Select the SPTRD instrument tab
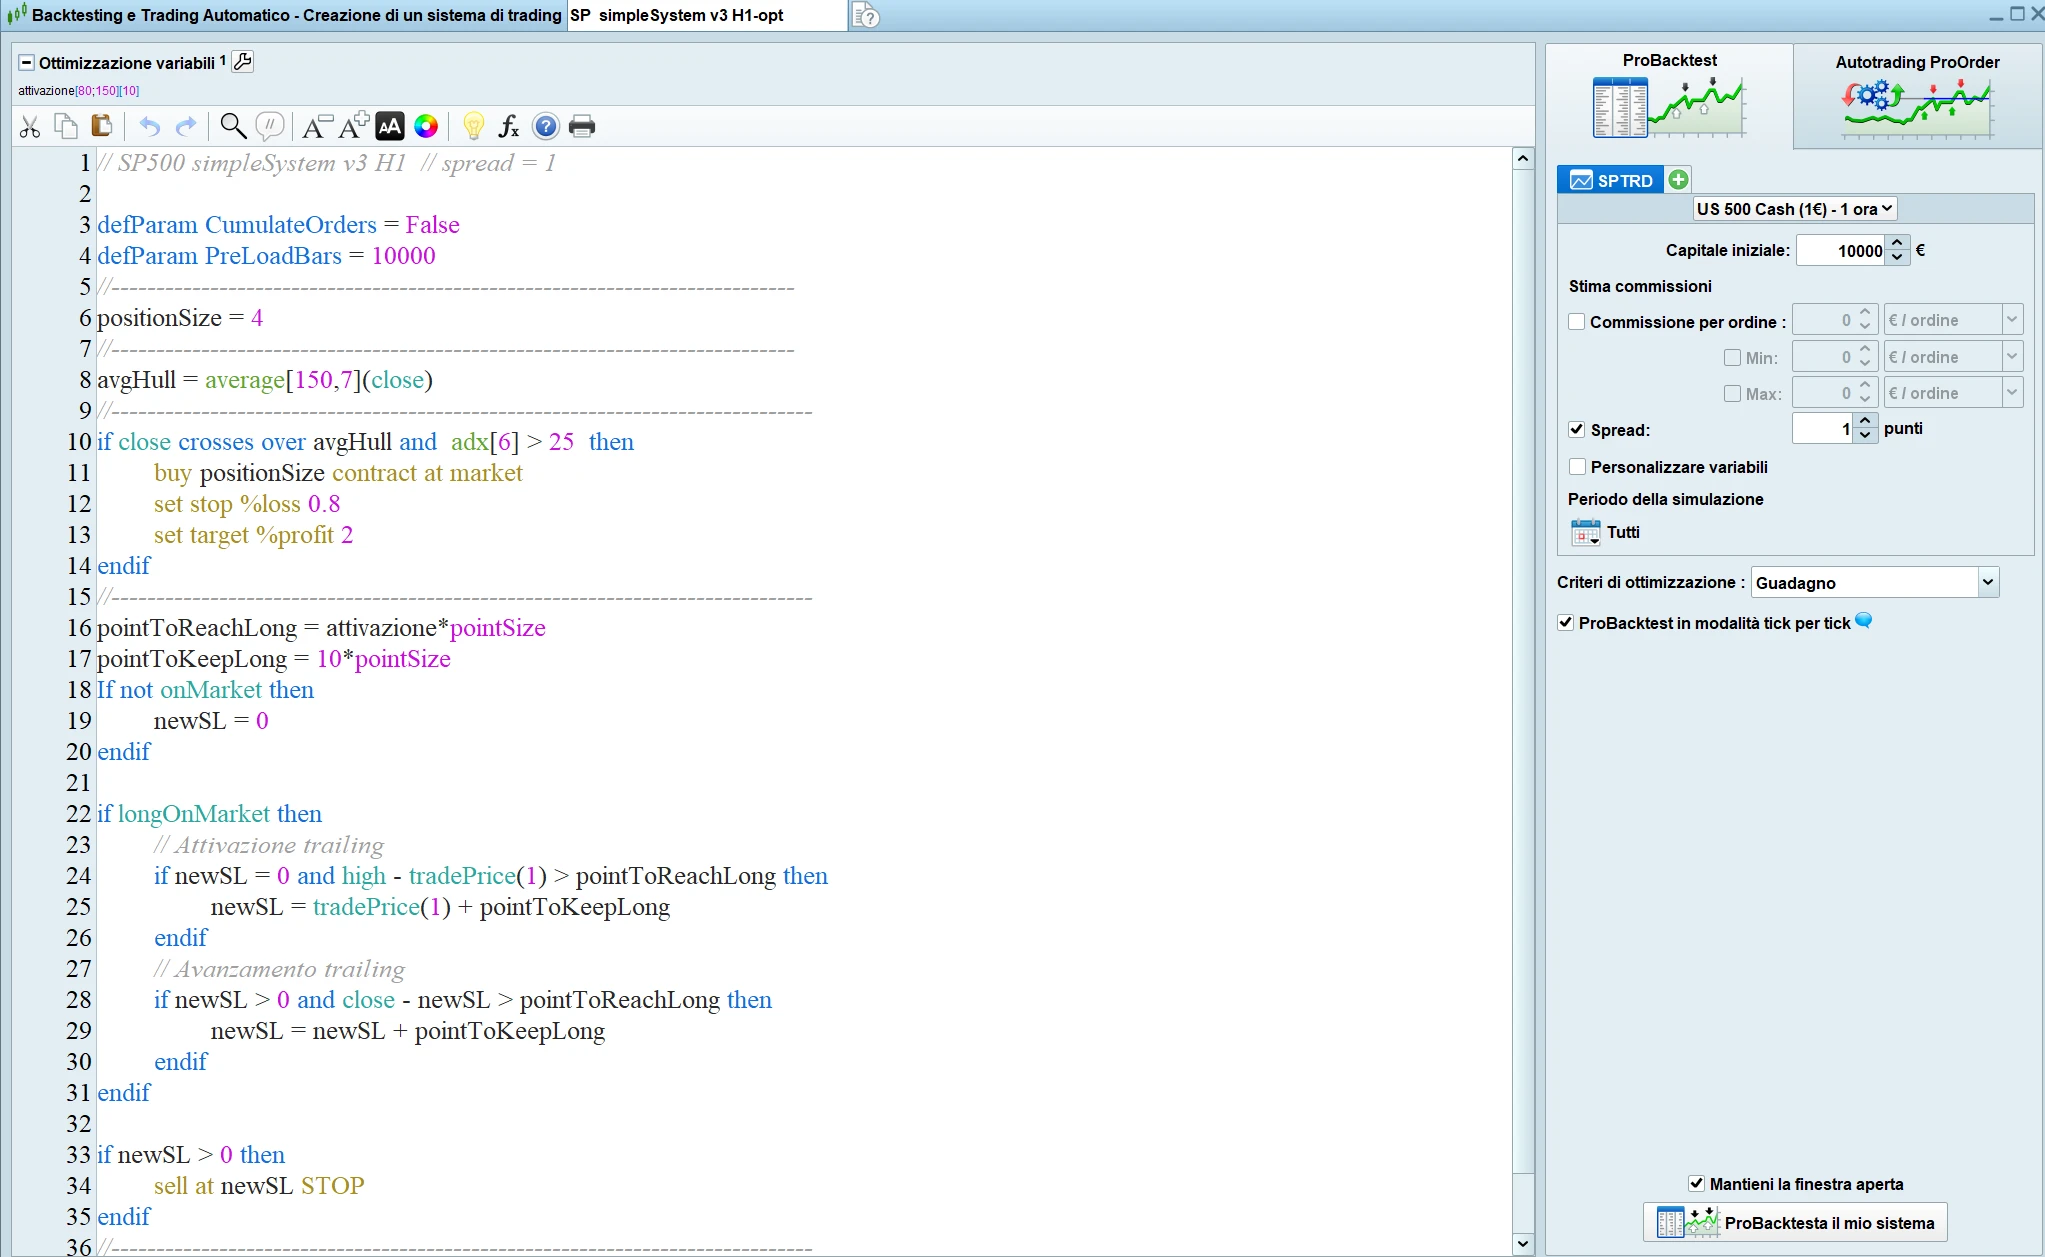This screenshot has width=2045, height=1257. click(x=1611, y=180)
